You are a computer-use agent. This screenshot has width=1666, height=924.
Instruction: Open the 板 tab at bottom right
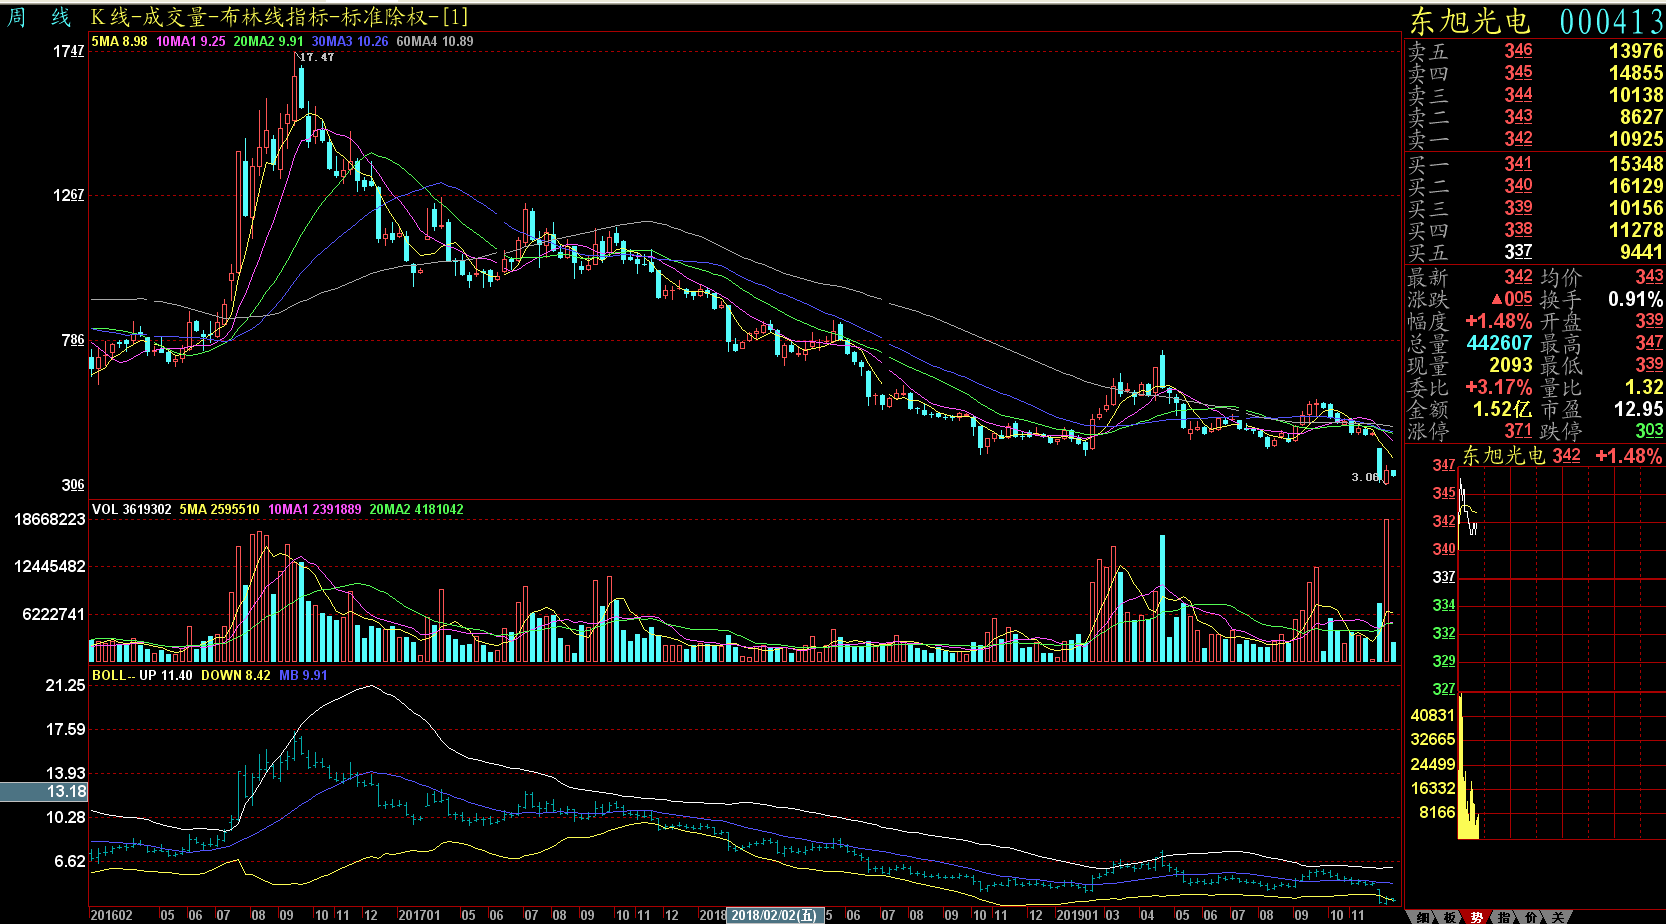pyautogui.click(x=1449, y=917)
